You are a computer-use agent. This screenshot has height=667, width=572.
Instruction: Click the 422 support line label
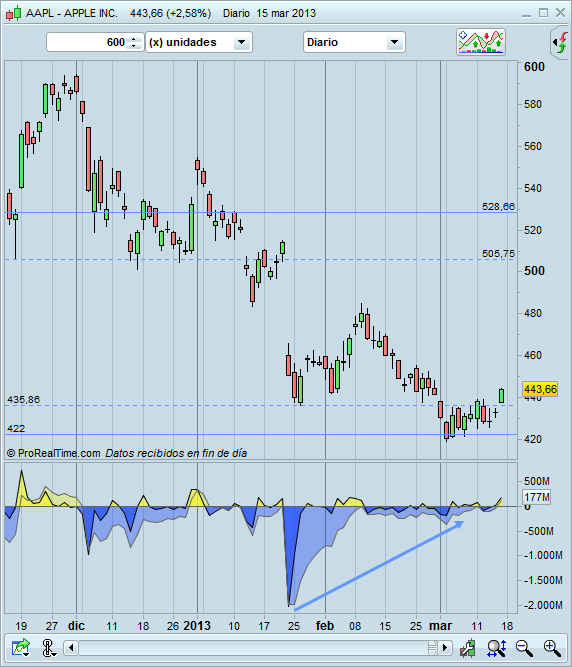pos(16,428)
